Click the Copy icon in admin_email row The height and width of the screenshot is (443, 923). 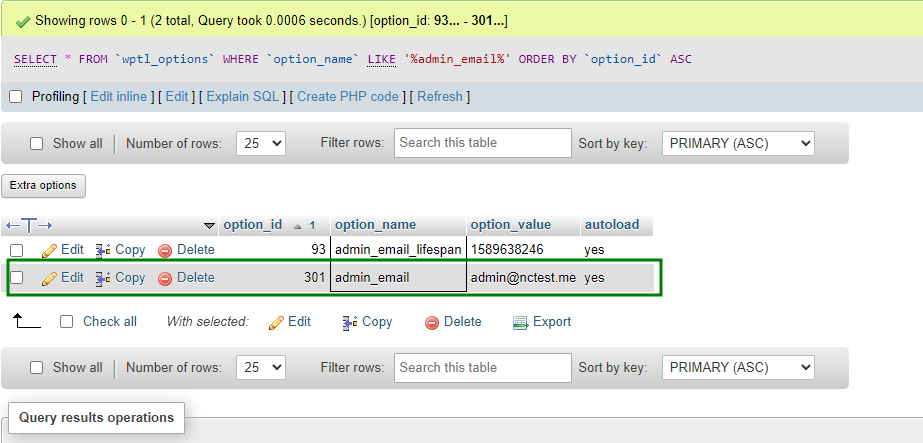[x=103, y=278]
